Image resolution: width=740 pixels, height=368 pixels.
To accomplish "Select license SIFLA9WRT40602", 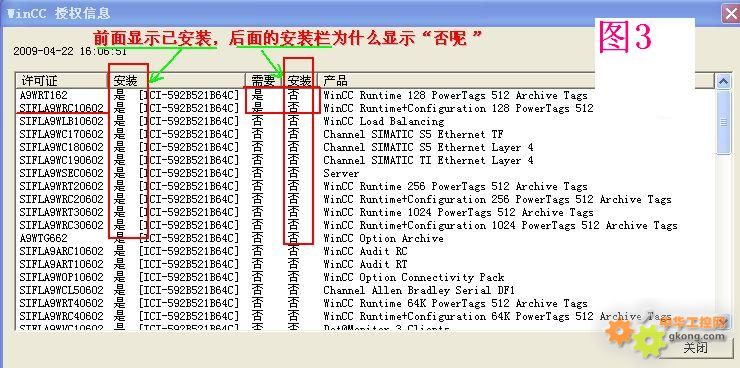I will click(365, 303).
